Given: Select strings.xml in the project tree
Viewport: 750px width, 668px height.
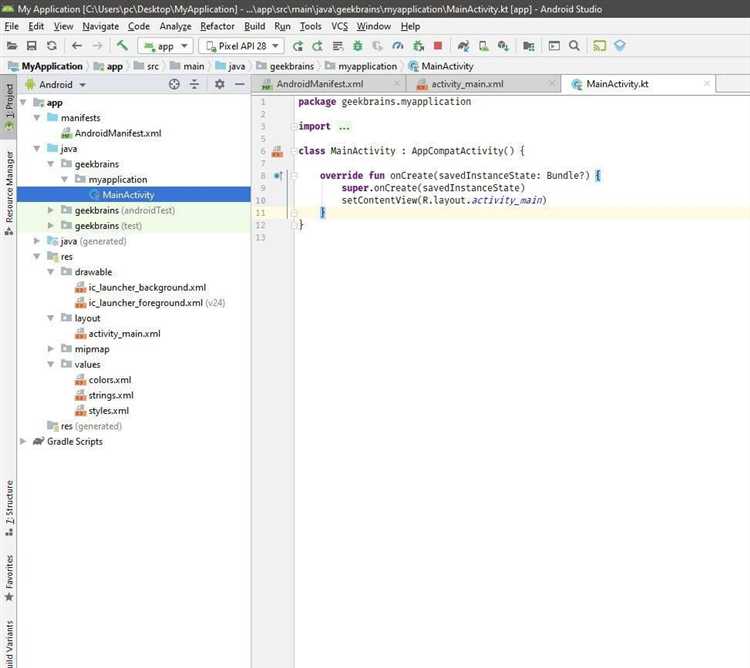Looking at the screenshot, I should 110,395.
